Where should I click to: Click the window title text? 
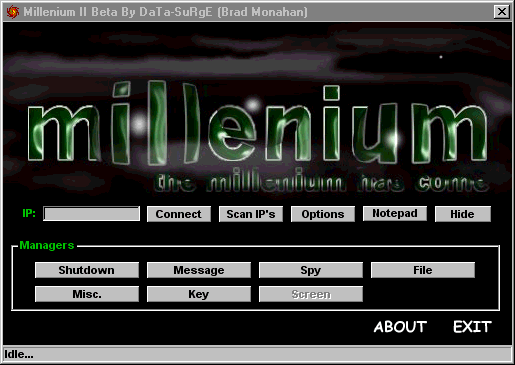[x=165, y=12]
